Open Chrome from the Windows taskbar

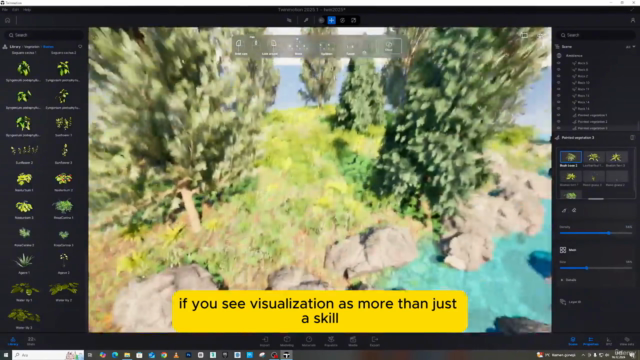coord(164,355)
